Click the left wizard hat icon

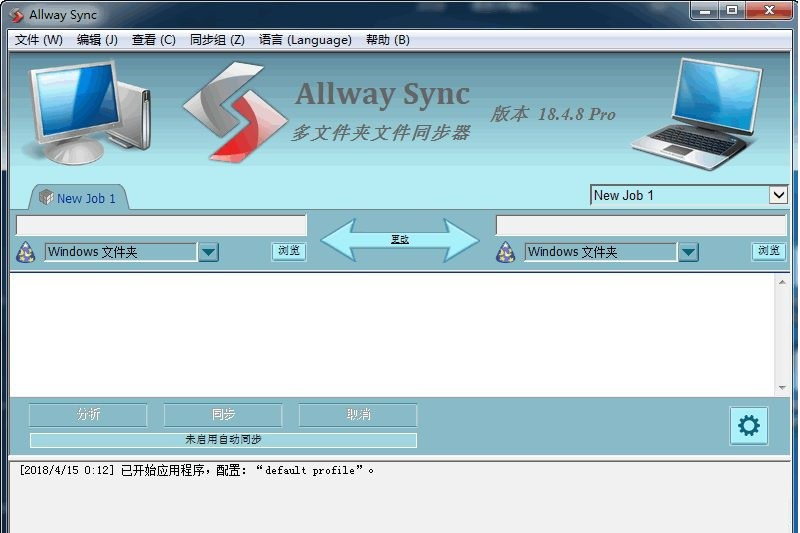tap(26, 252)
